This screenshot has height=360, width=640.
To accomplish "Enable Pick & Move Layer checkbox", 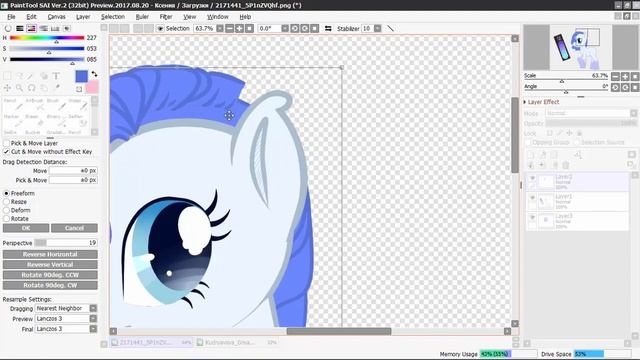I will (x=6, y=143).
